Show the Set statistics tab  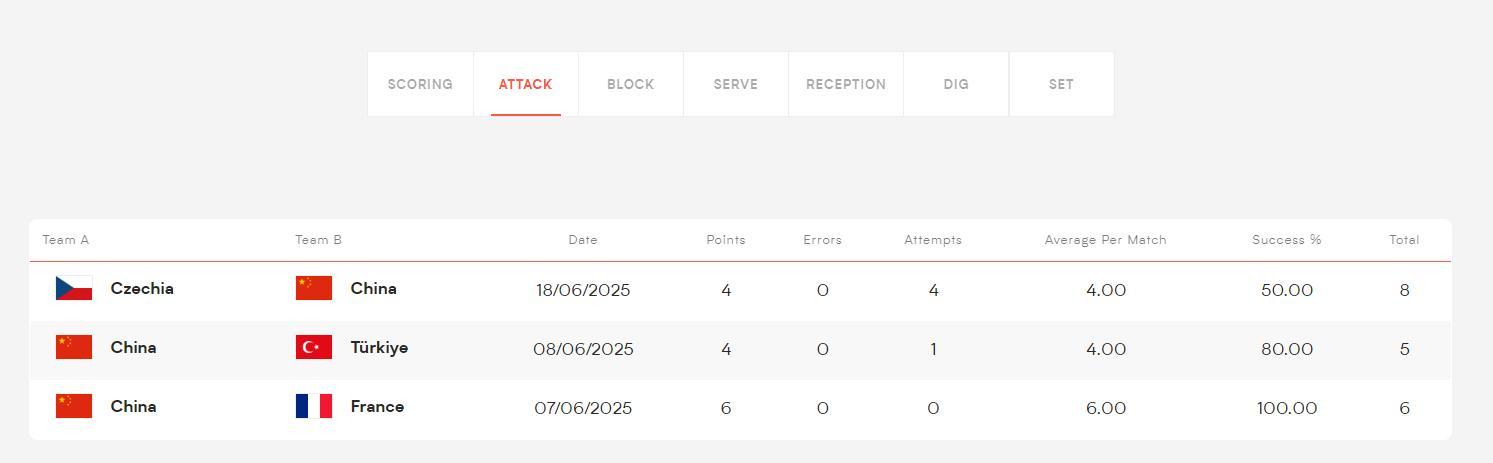click(x=1061, y=85)
